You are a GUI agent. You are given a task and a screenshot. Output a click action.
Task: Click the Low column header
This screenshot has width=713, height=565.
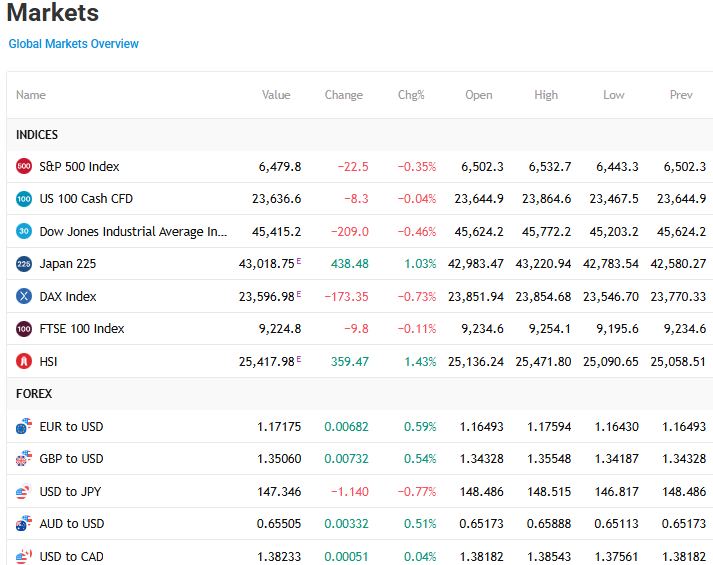614,95
